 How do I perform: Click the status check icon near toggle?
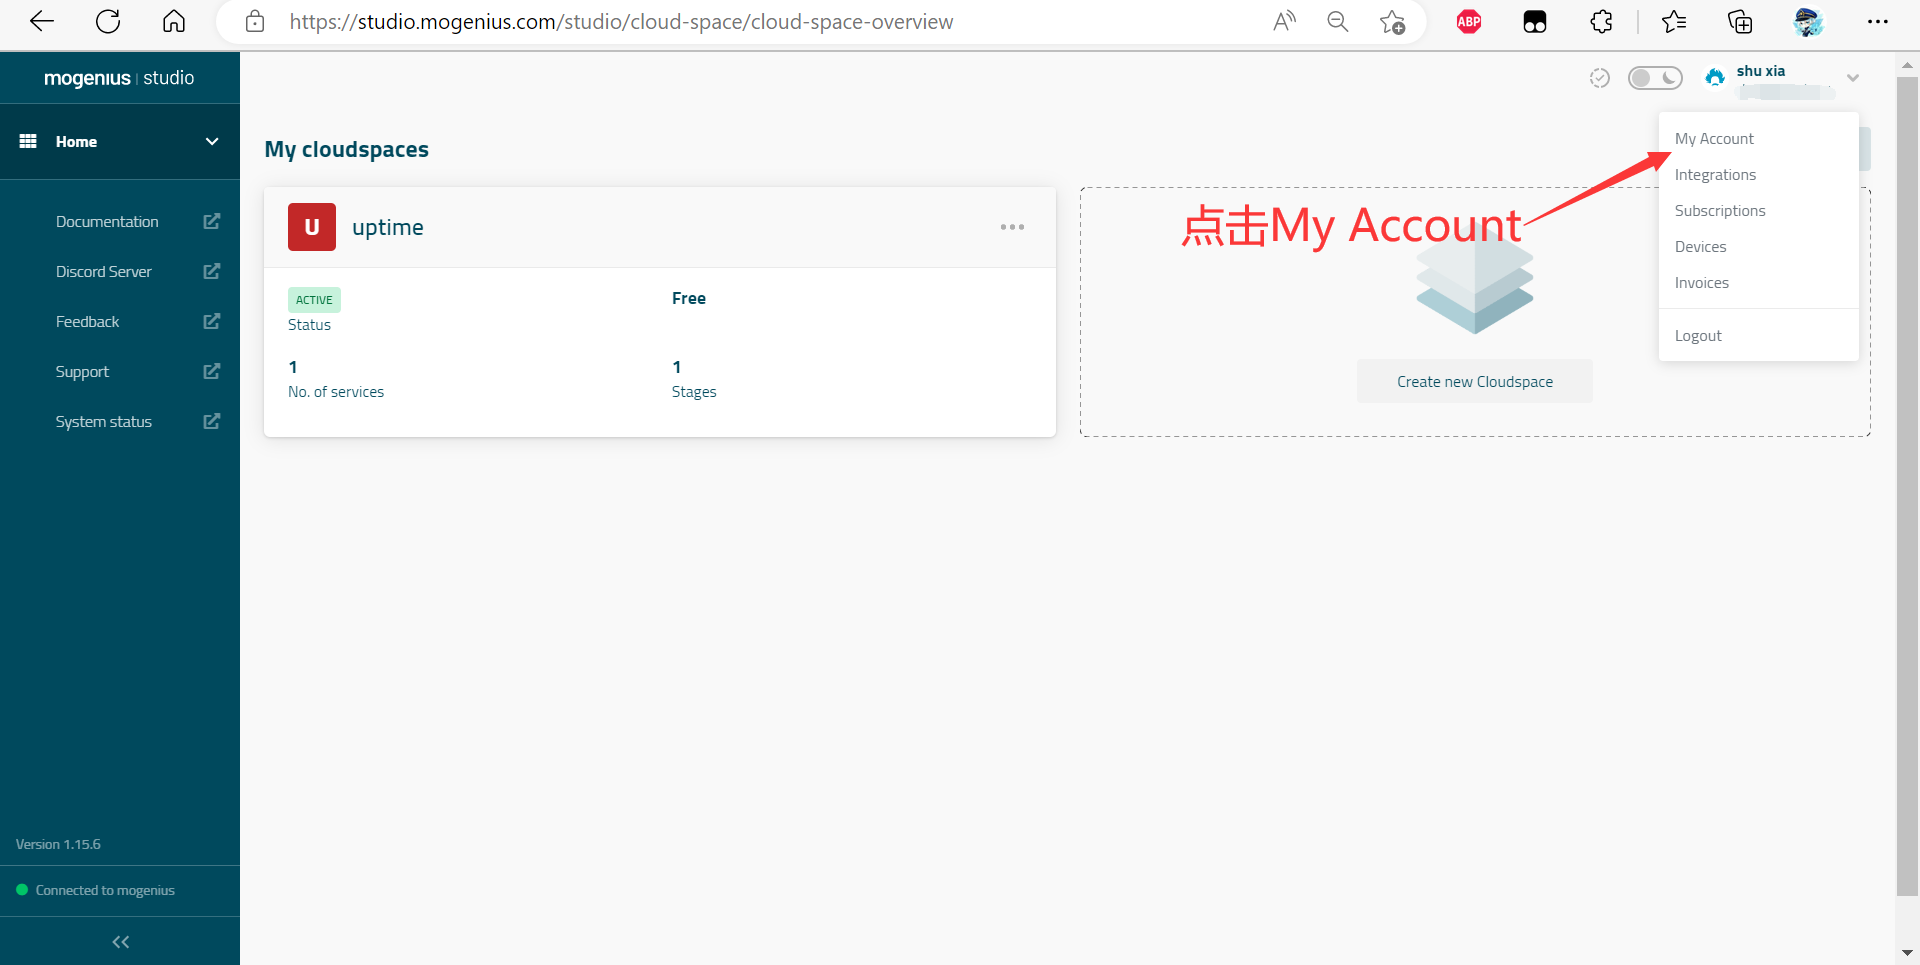point(1599,78)
